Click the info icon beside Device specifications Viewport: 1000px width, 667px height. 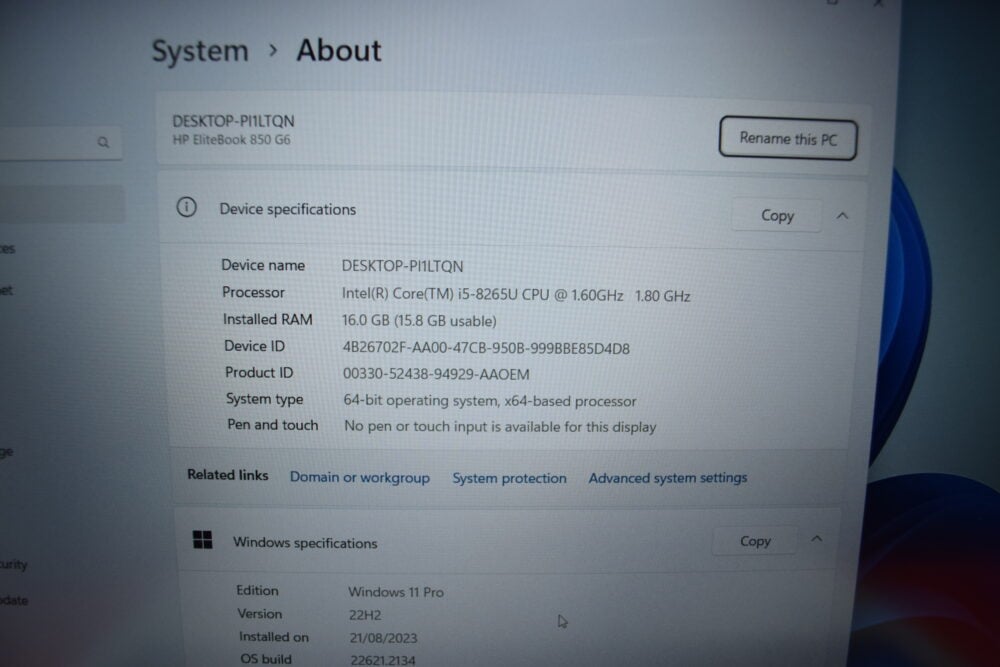point(186,207)
